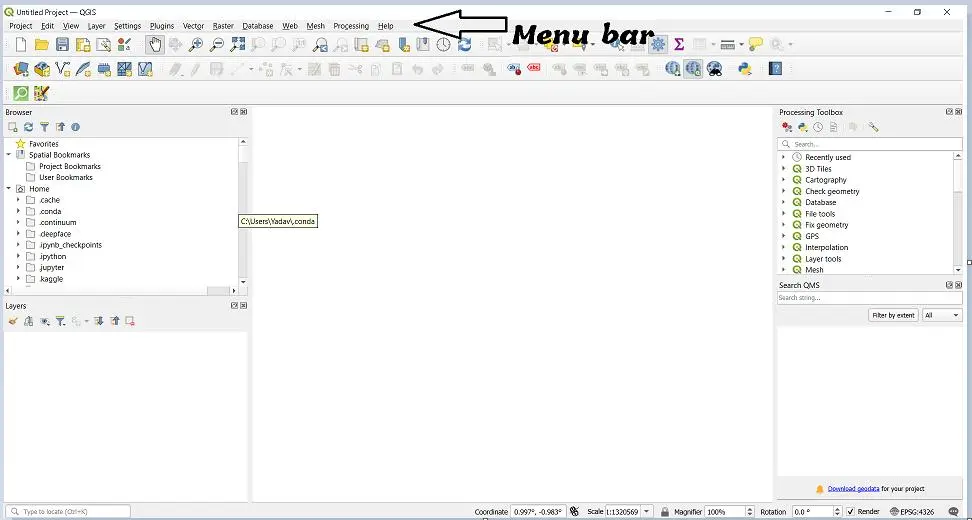Click the Save Project floppy disk icon

(x=62, y=45)
